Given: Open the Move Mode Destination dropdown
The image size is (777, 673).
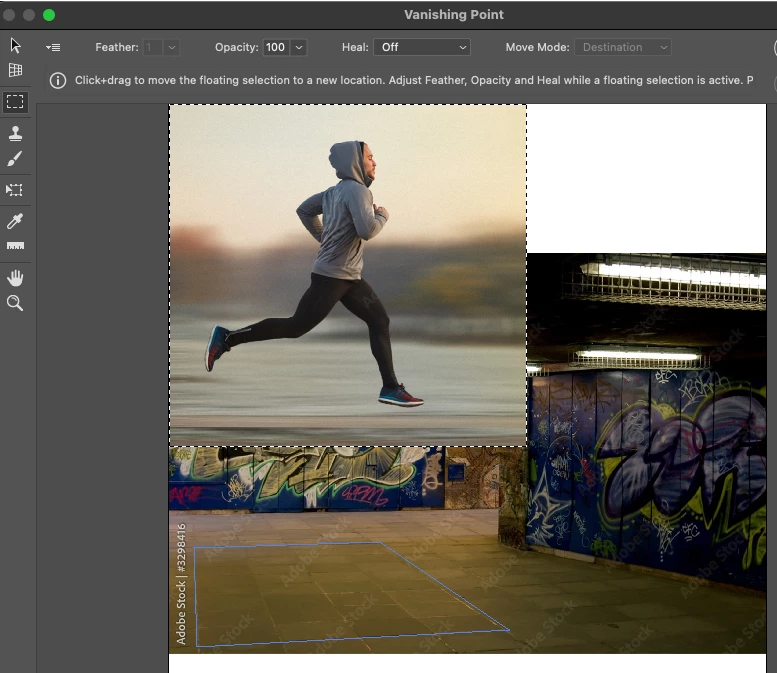Looking at the screenshot, I should click(622, 47).
